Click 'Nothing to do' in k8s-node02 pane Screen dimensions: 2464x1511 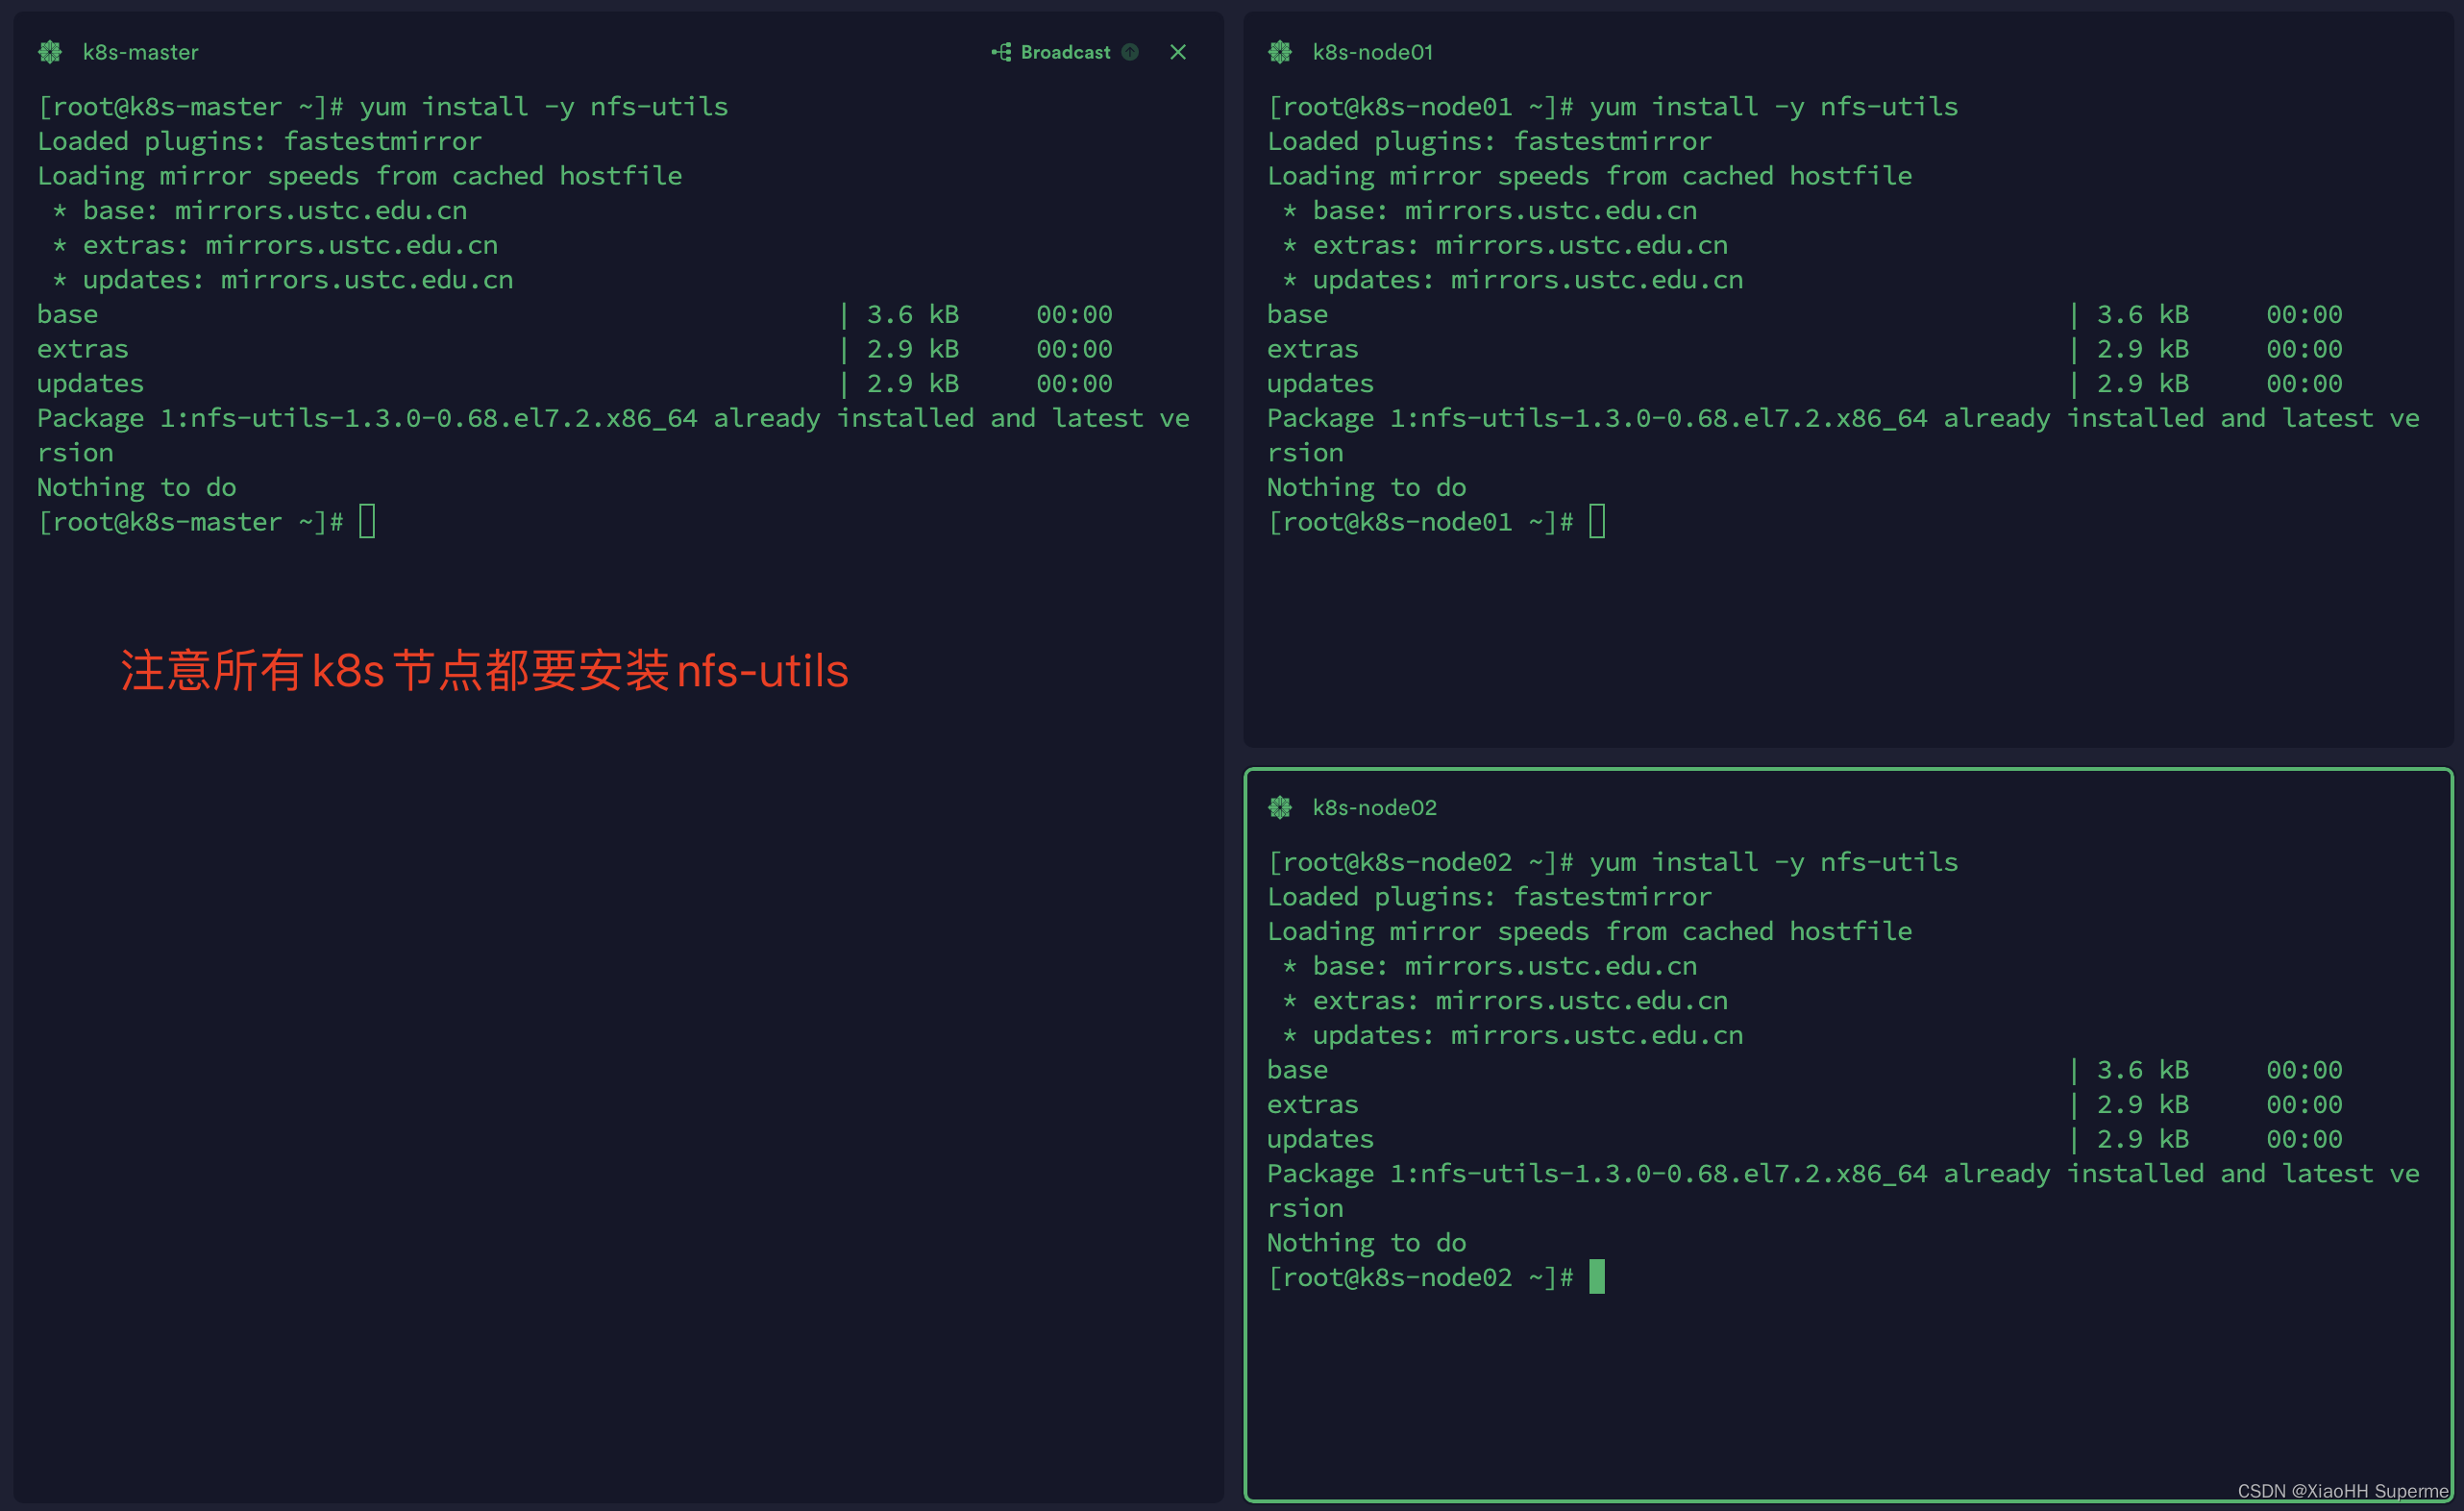(1367, 1242)
